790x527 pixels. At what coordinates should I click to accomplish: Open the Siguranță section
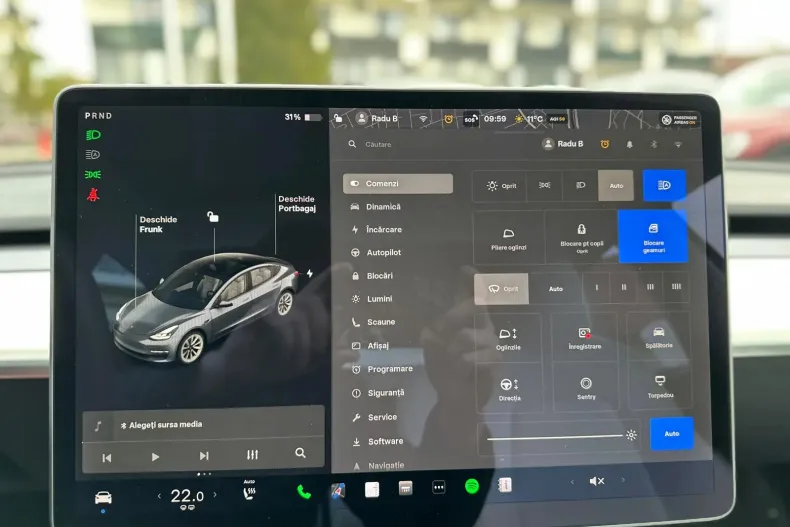[378, 392]
